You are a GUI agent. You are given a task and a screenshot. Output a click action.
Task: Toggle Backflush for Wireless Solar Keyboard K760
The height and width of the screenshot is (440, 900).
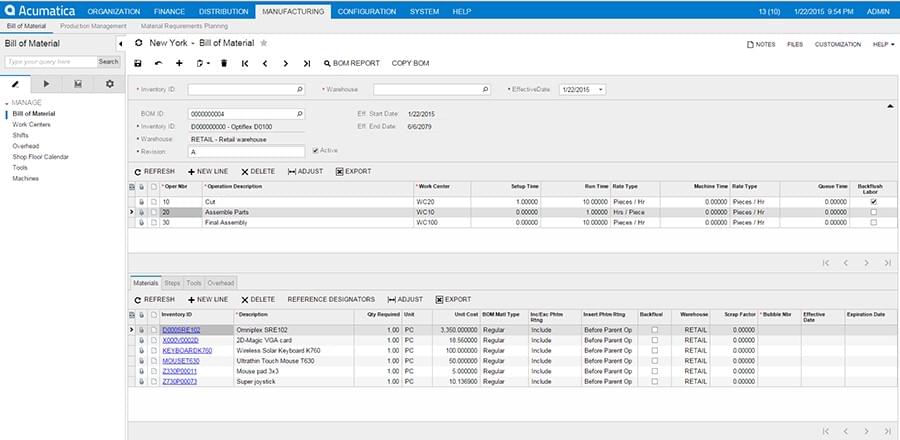coord(655,351)
